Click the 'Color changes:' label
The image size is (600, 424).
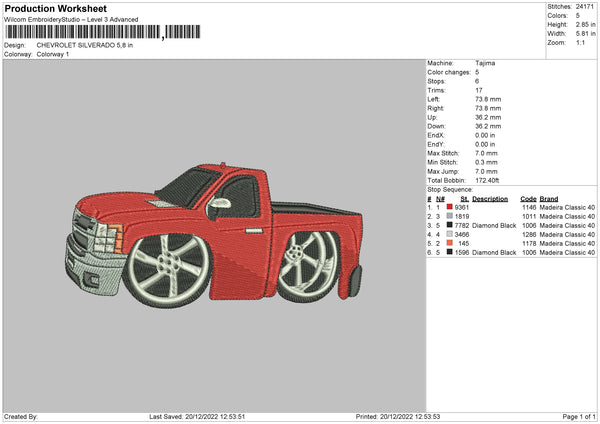[449, 72]
